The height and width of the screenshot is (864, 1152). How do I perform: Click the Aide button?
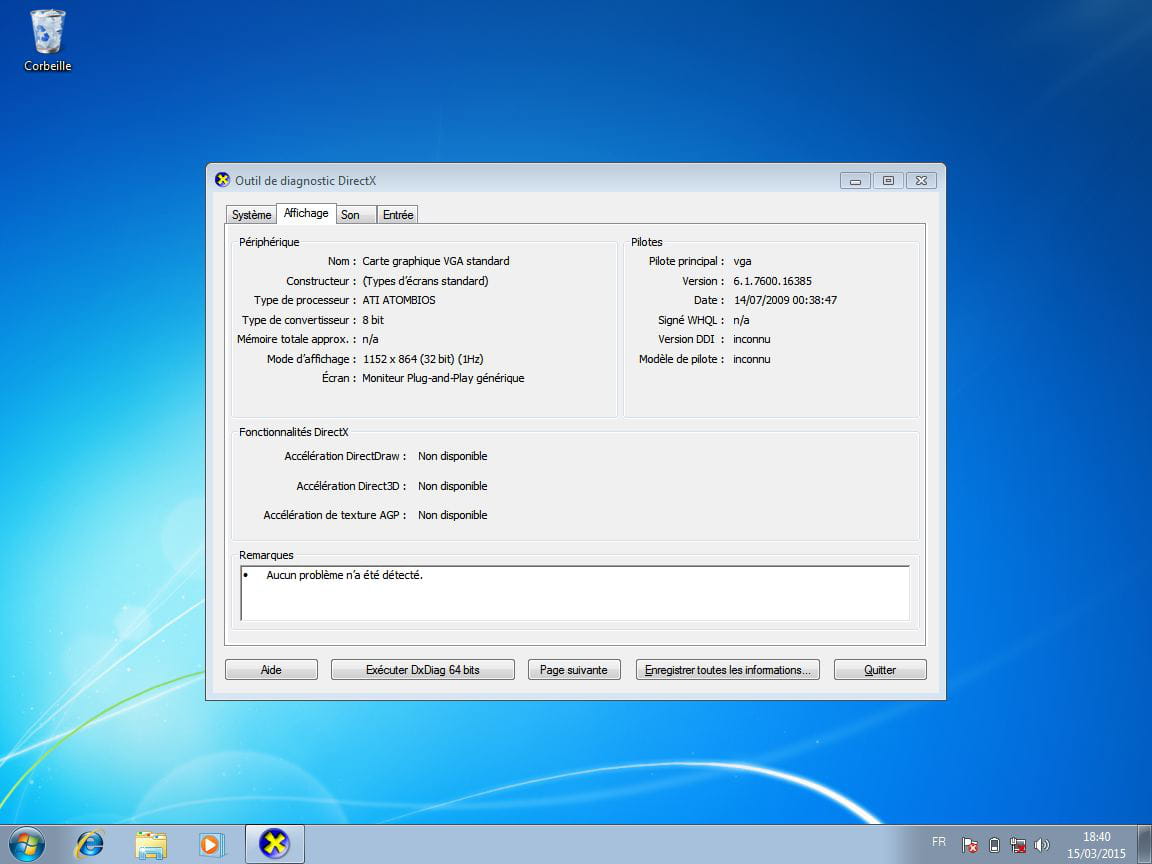271,670
